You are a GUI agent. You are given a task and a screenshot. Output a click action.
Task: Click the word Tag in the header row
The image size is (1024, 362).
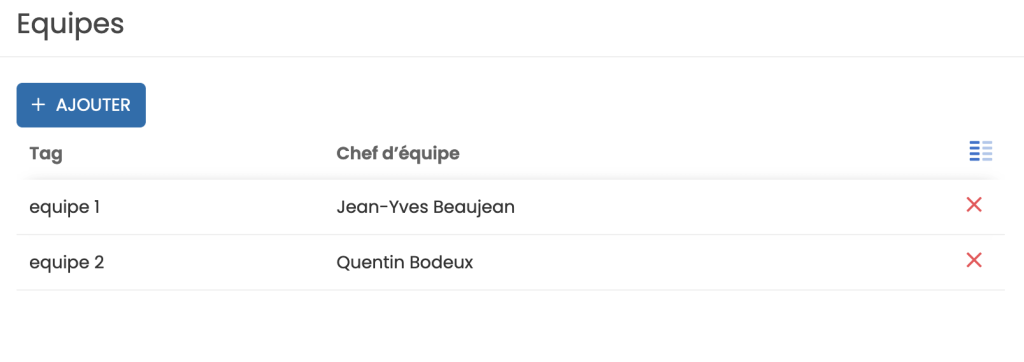46,154
